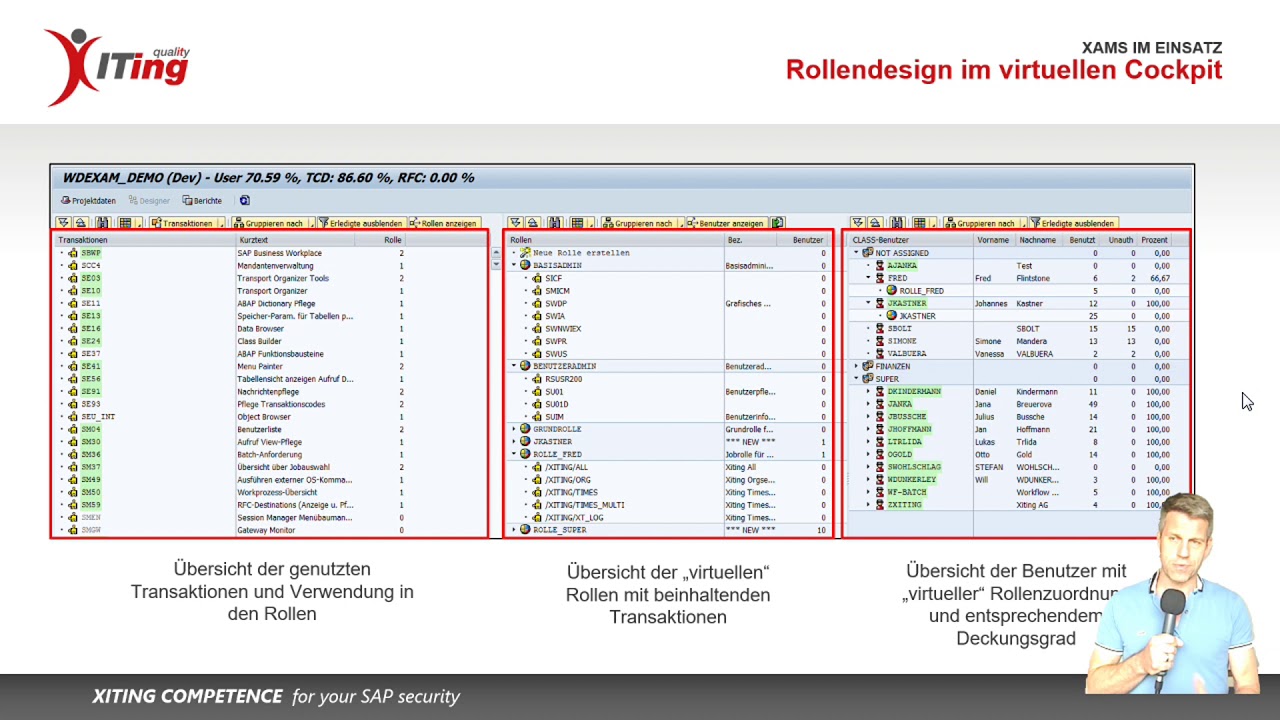Select user JHOFFMANN in the list
Viewport: 1280px width, 720px height.
(x=909, y=429)
